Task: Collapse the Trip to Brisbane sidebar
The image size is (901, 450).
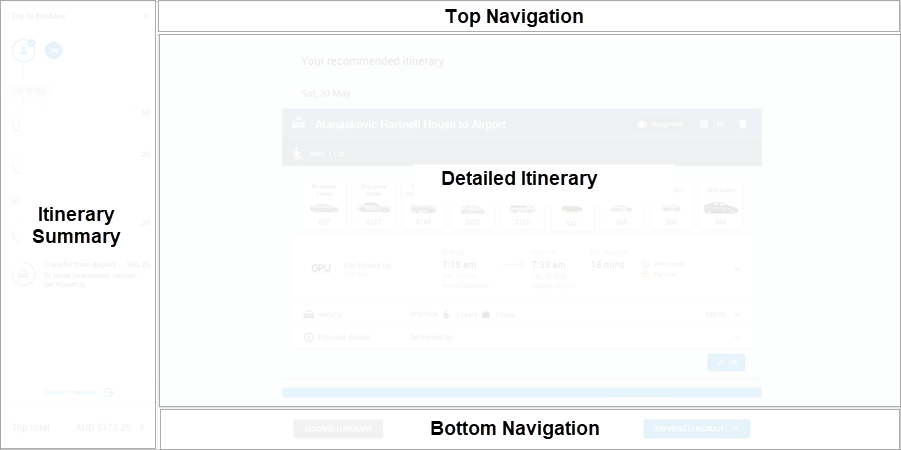Action: pos(146,16)
